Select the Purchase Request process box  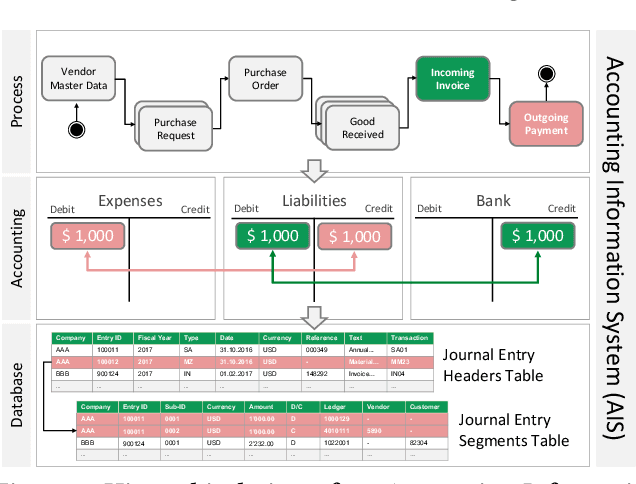coord(176,129)
